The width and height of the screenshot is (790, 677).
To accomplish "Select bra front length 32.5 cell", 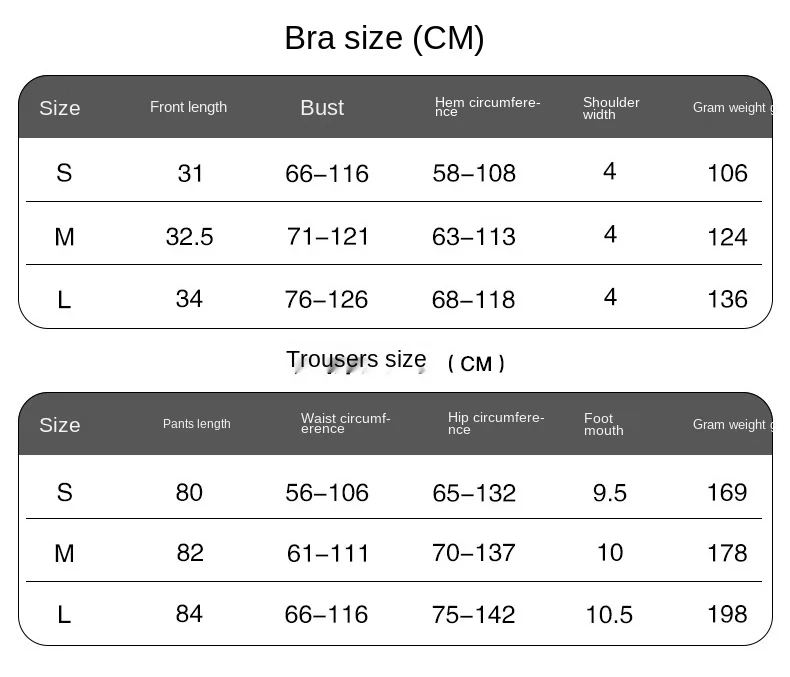I will (189, 237).
